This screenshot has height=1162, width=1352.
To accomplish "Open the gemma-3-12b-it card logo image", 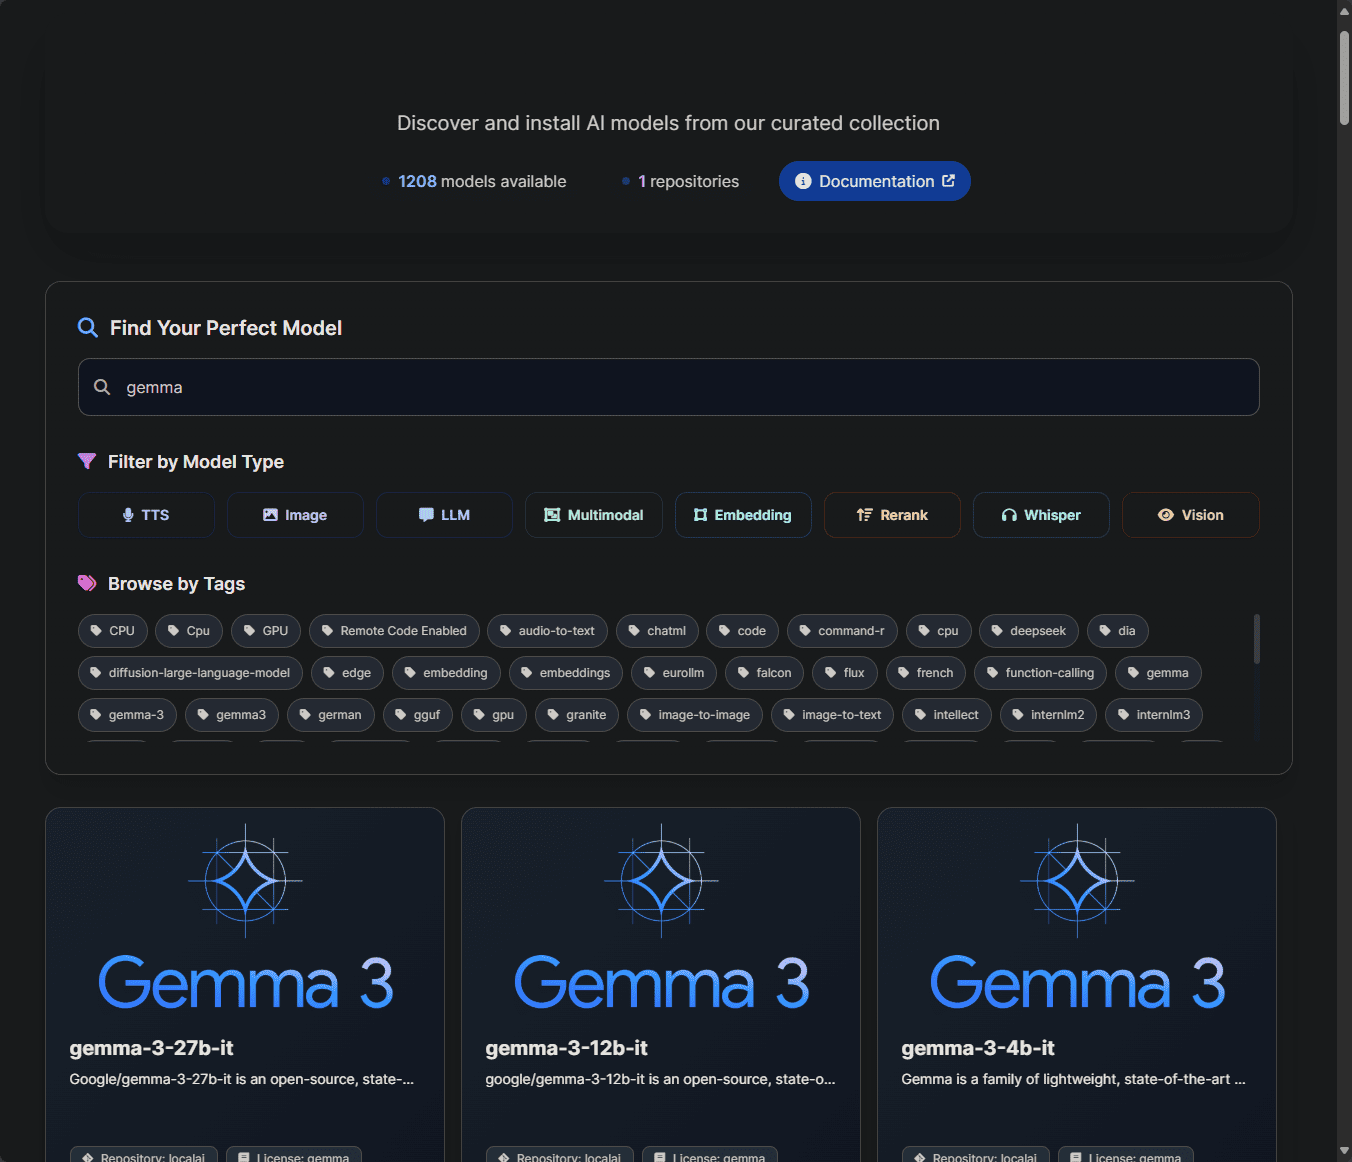I will 661,918.
